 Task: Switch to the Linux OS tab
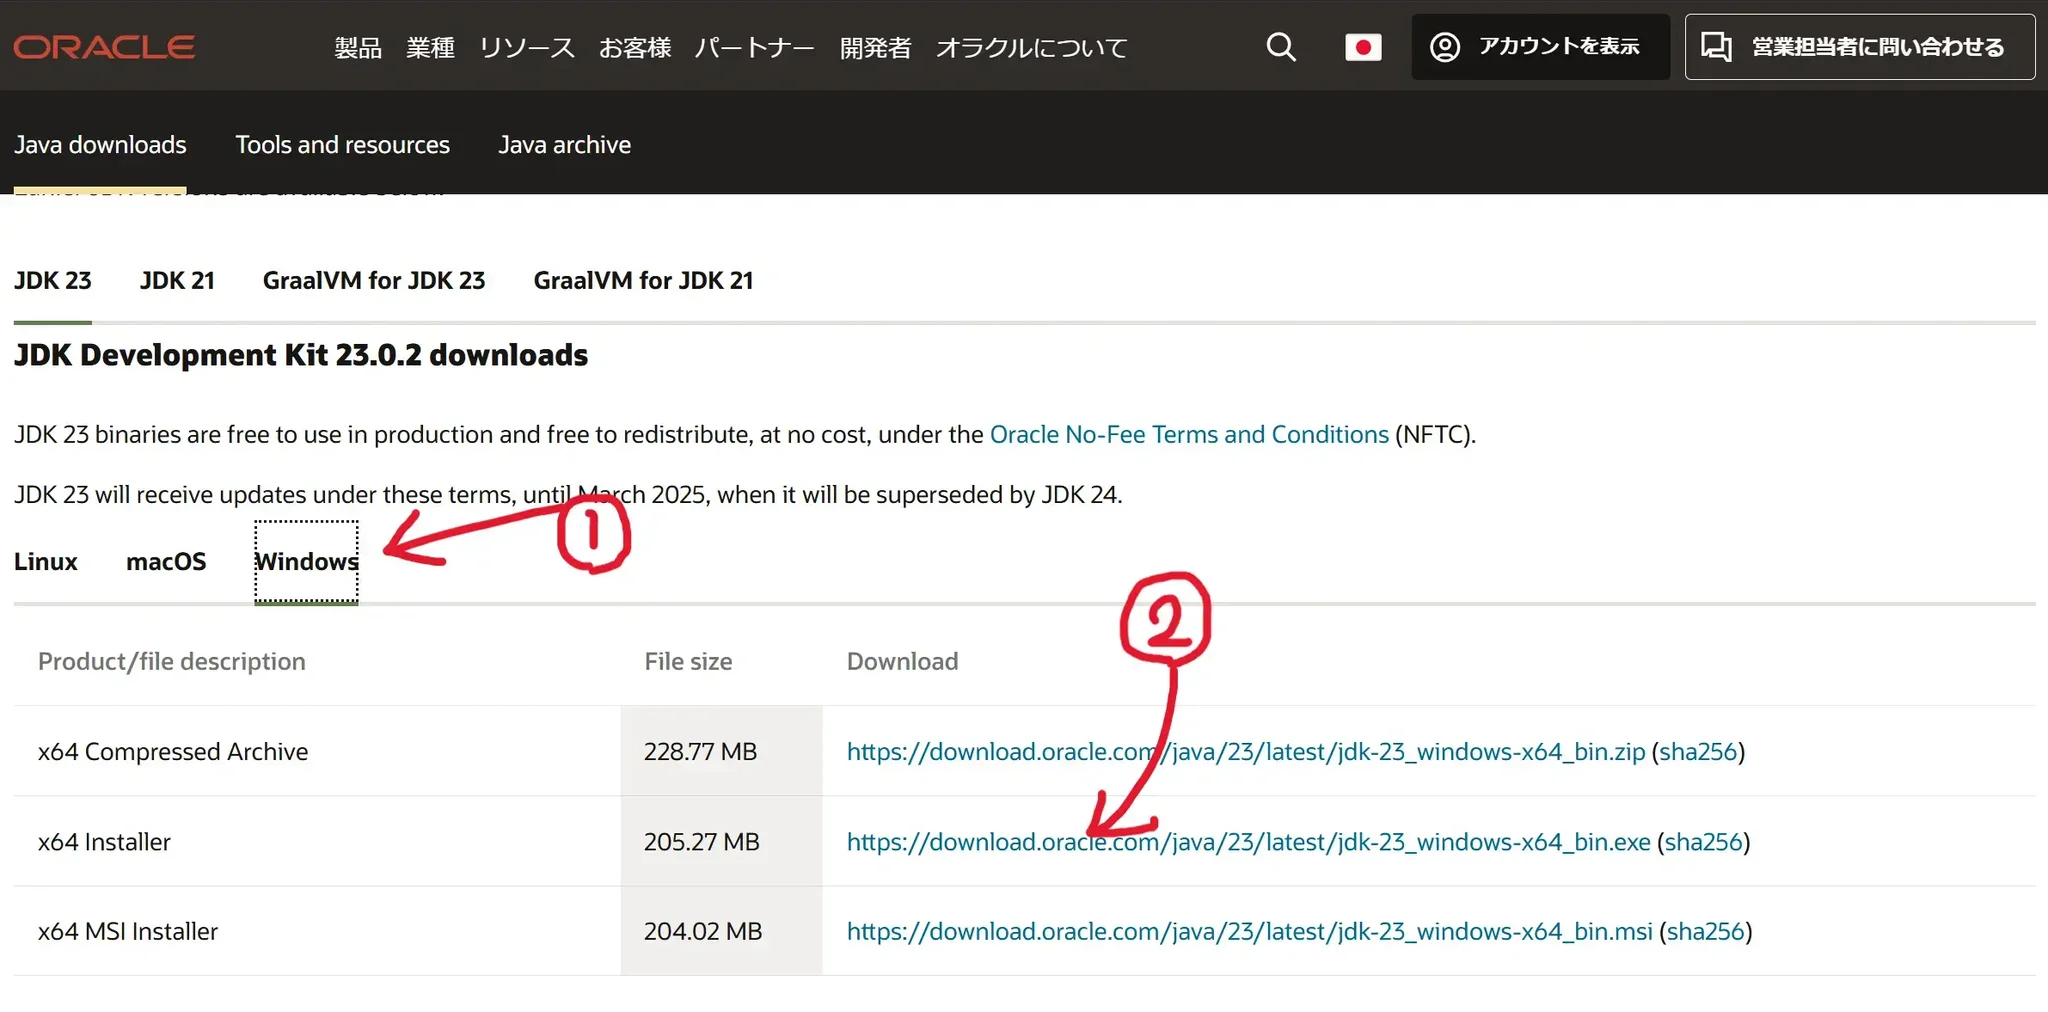pos(46,562)
